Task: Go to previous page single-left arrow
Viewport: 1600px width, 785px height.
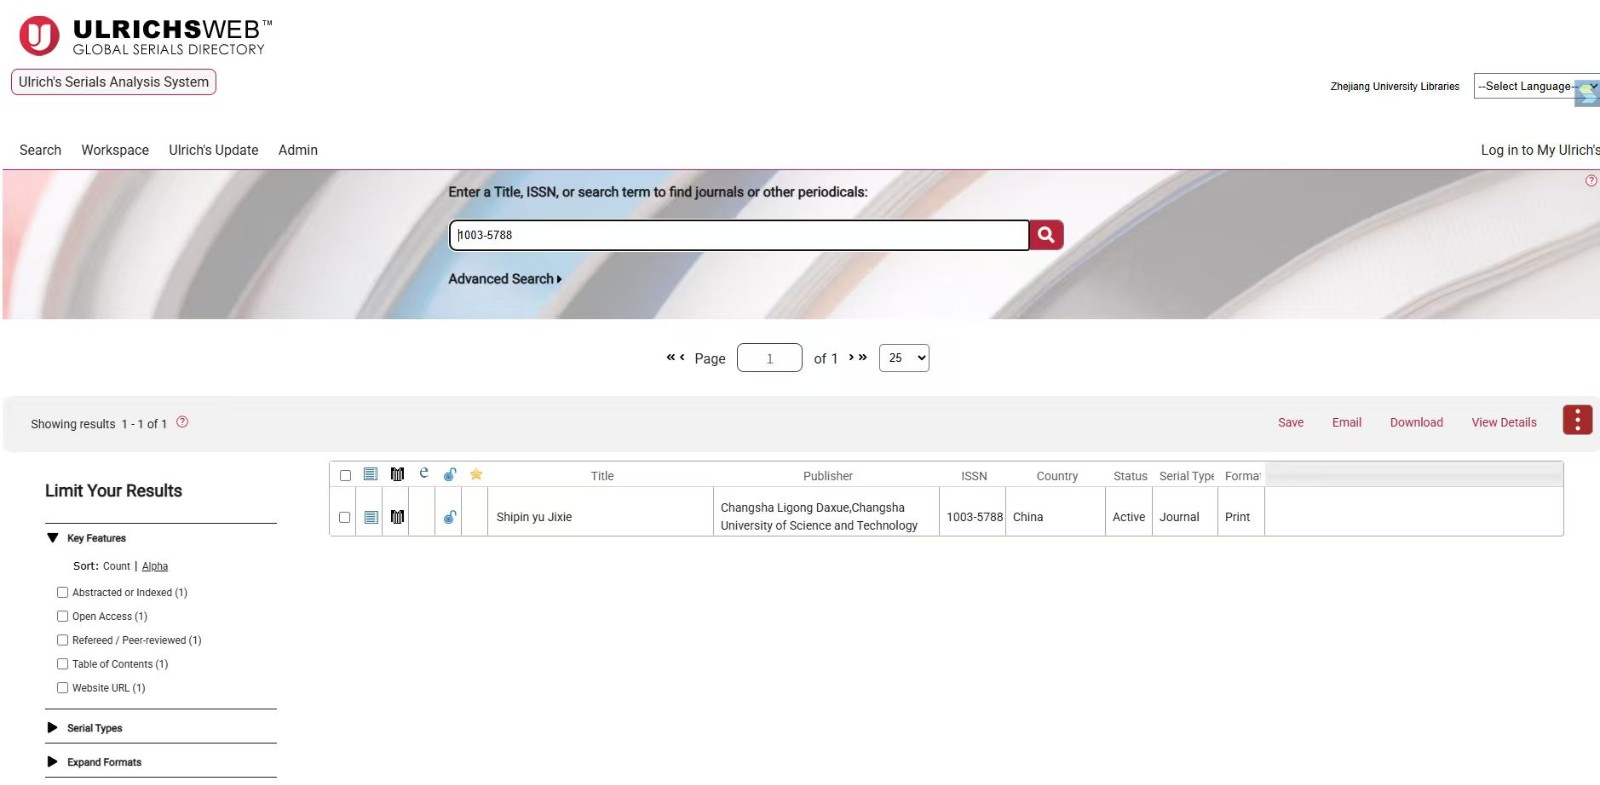Action: pyautogui.click(x=682, y=357)
